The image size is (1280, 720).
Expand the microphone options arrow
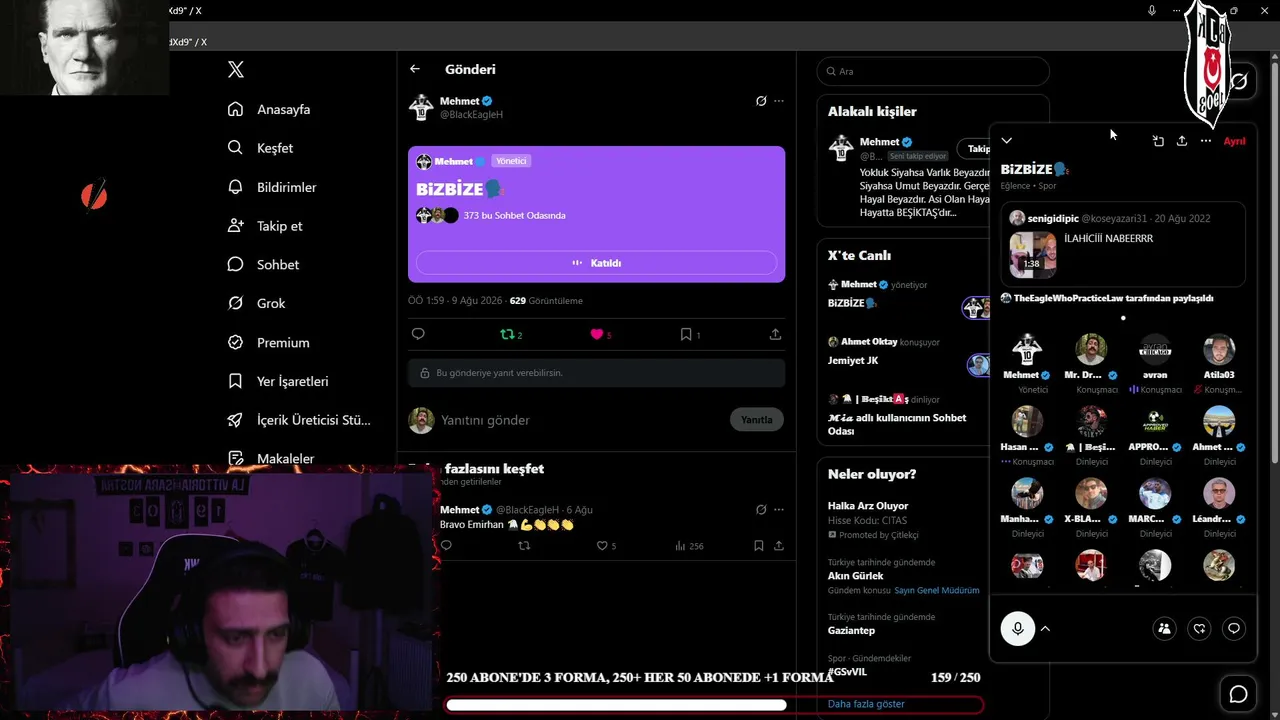point(1045,628)
